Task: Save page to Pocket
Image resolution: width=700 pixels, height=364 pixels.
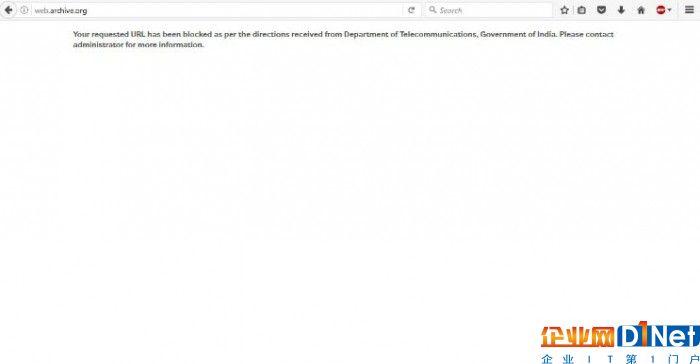Action: [x=601, y=10]
